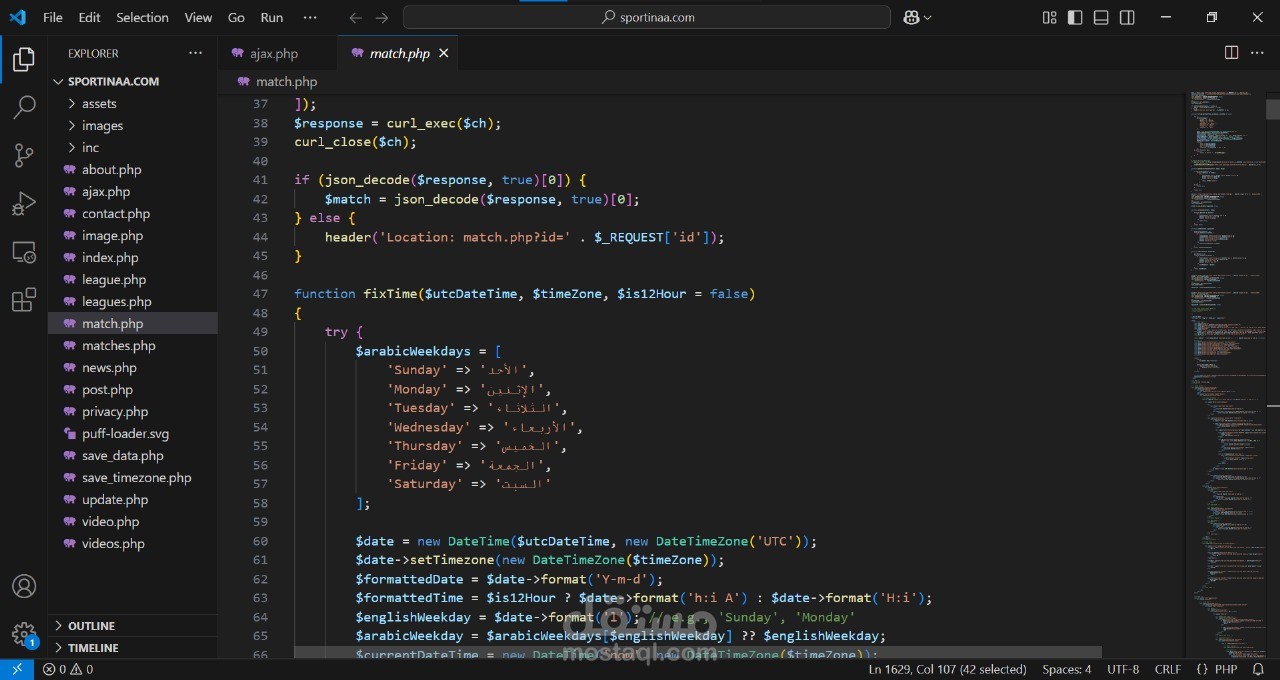Toggle the bottom panel
This screenshot has height=680, width=1280.
1101,17
